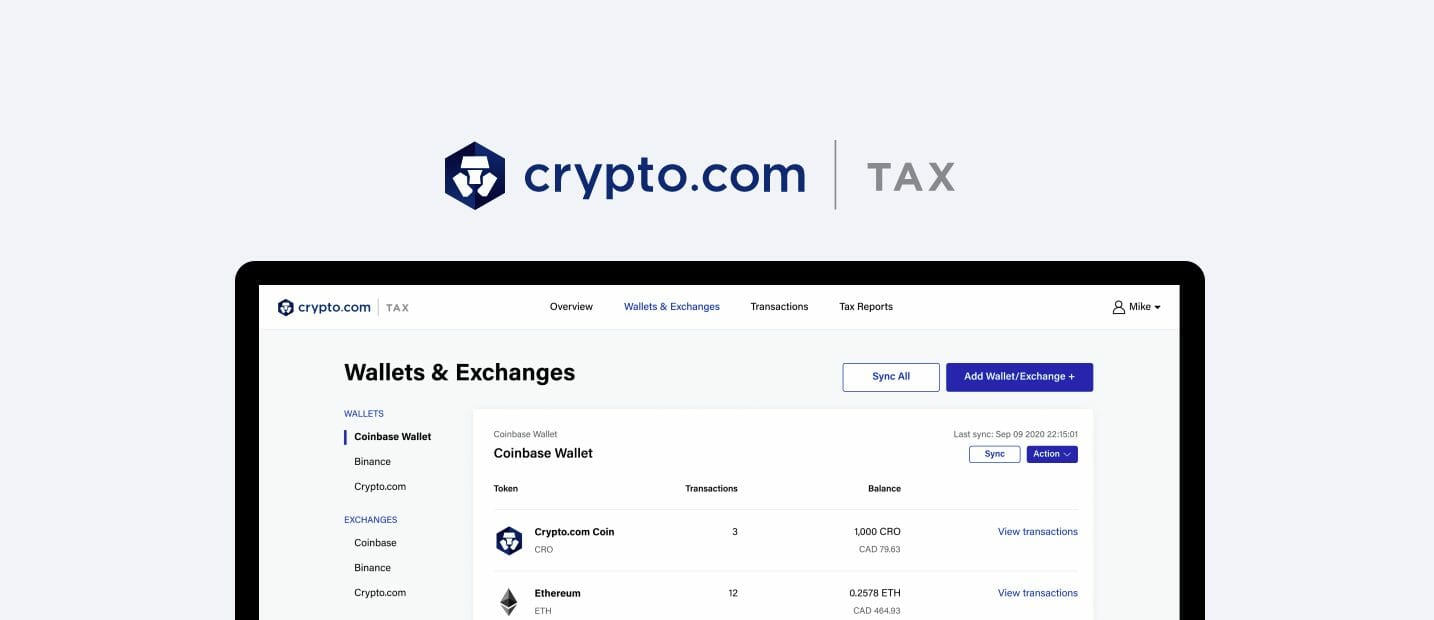Click the Ethereum token icon

coord(510,601)
